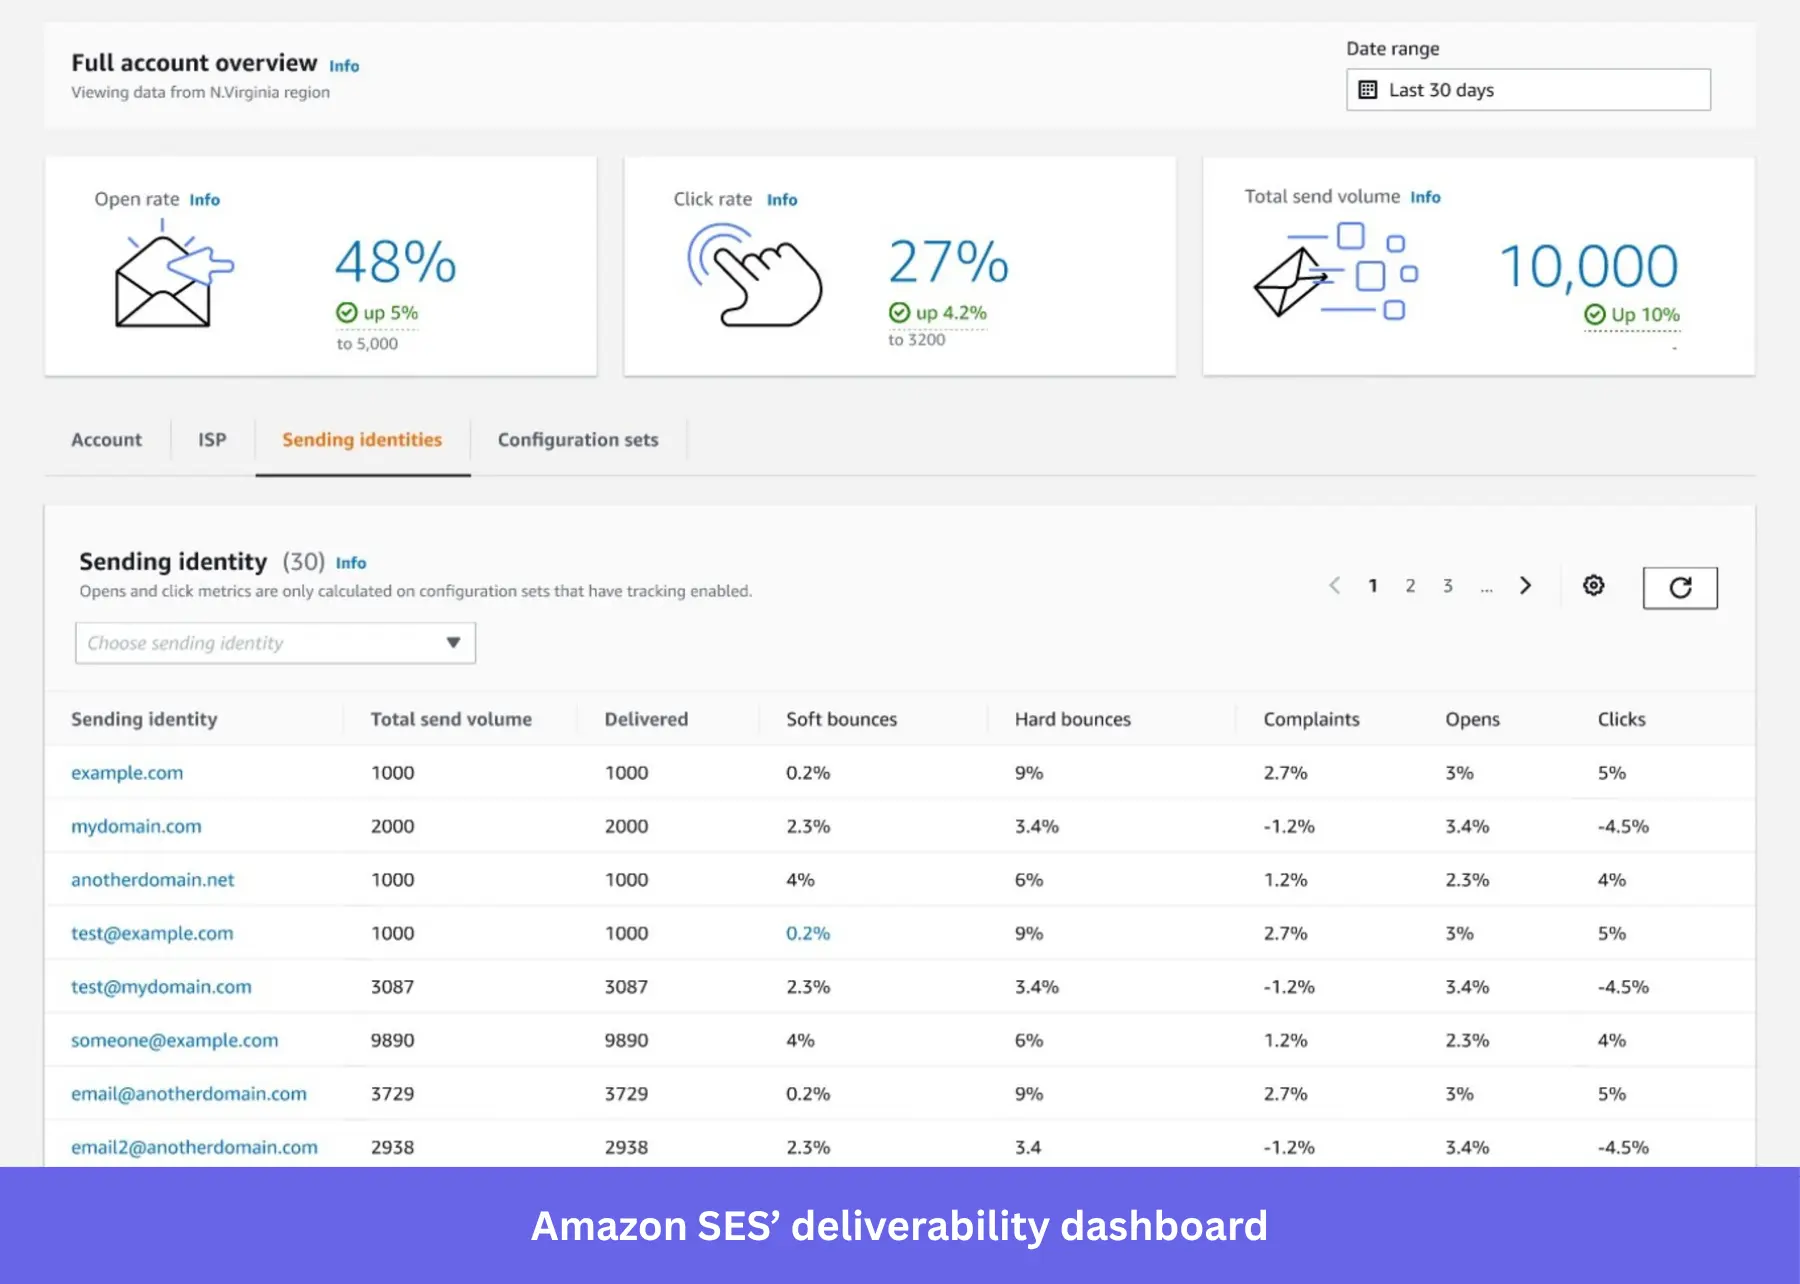Open the someone@example.com identity link
Image resolution: width=1800 pixels, height=1284 pixels.
pyautogui.click(x=174, y=1041)
